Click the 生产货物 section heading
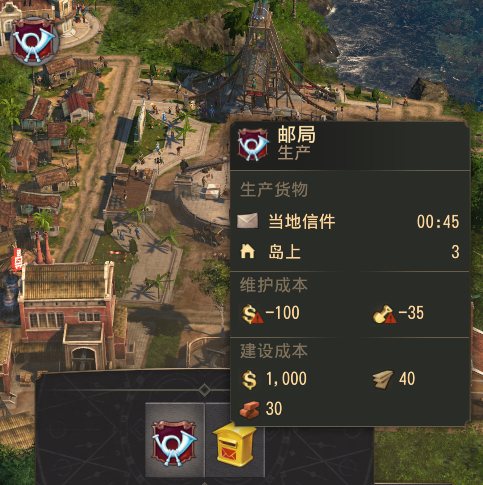The height and width of the screenshot is (485, 483). click(x=274, y=190)
